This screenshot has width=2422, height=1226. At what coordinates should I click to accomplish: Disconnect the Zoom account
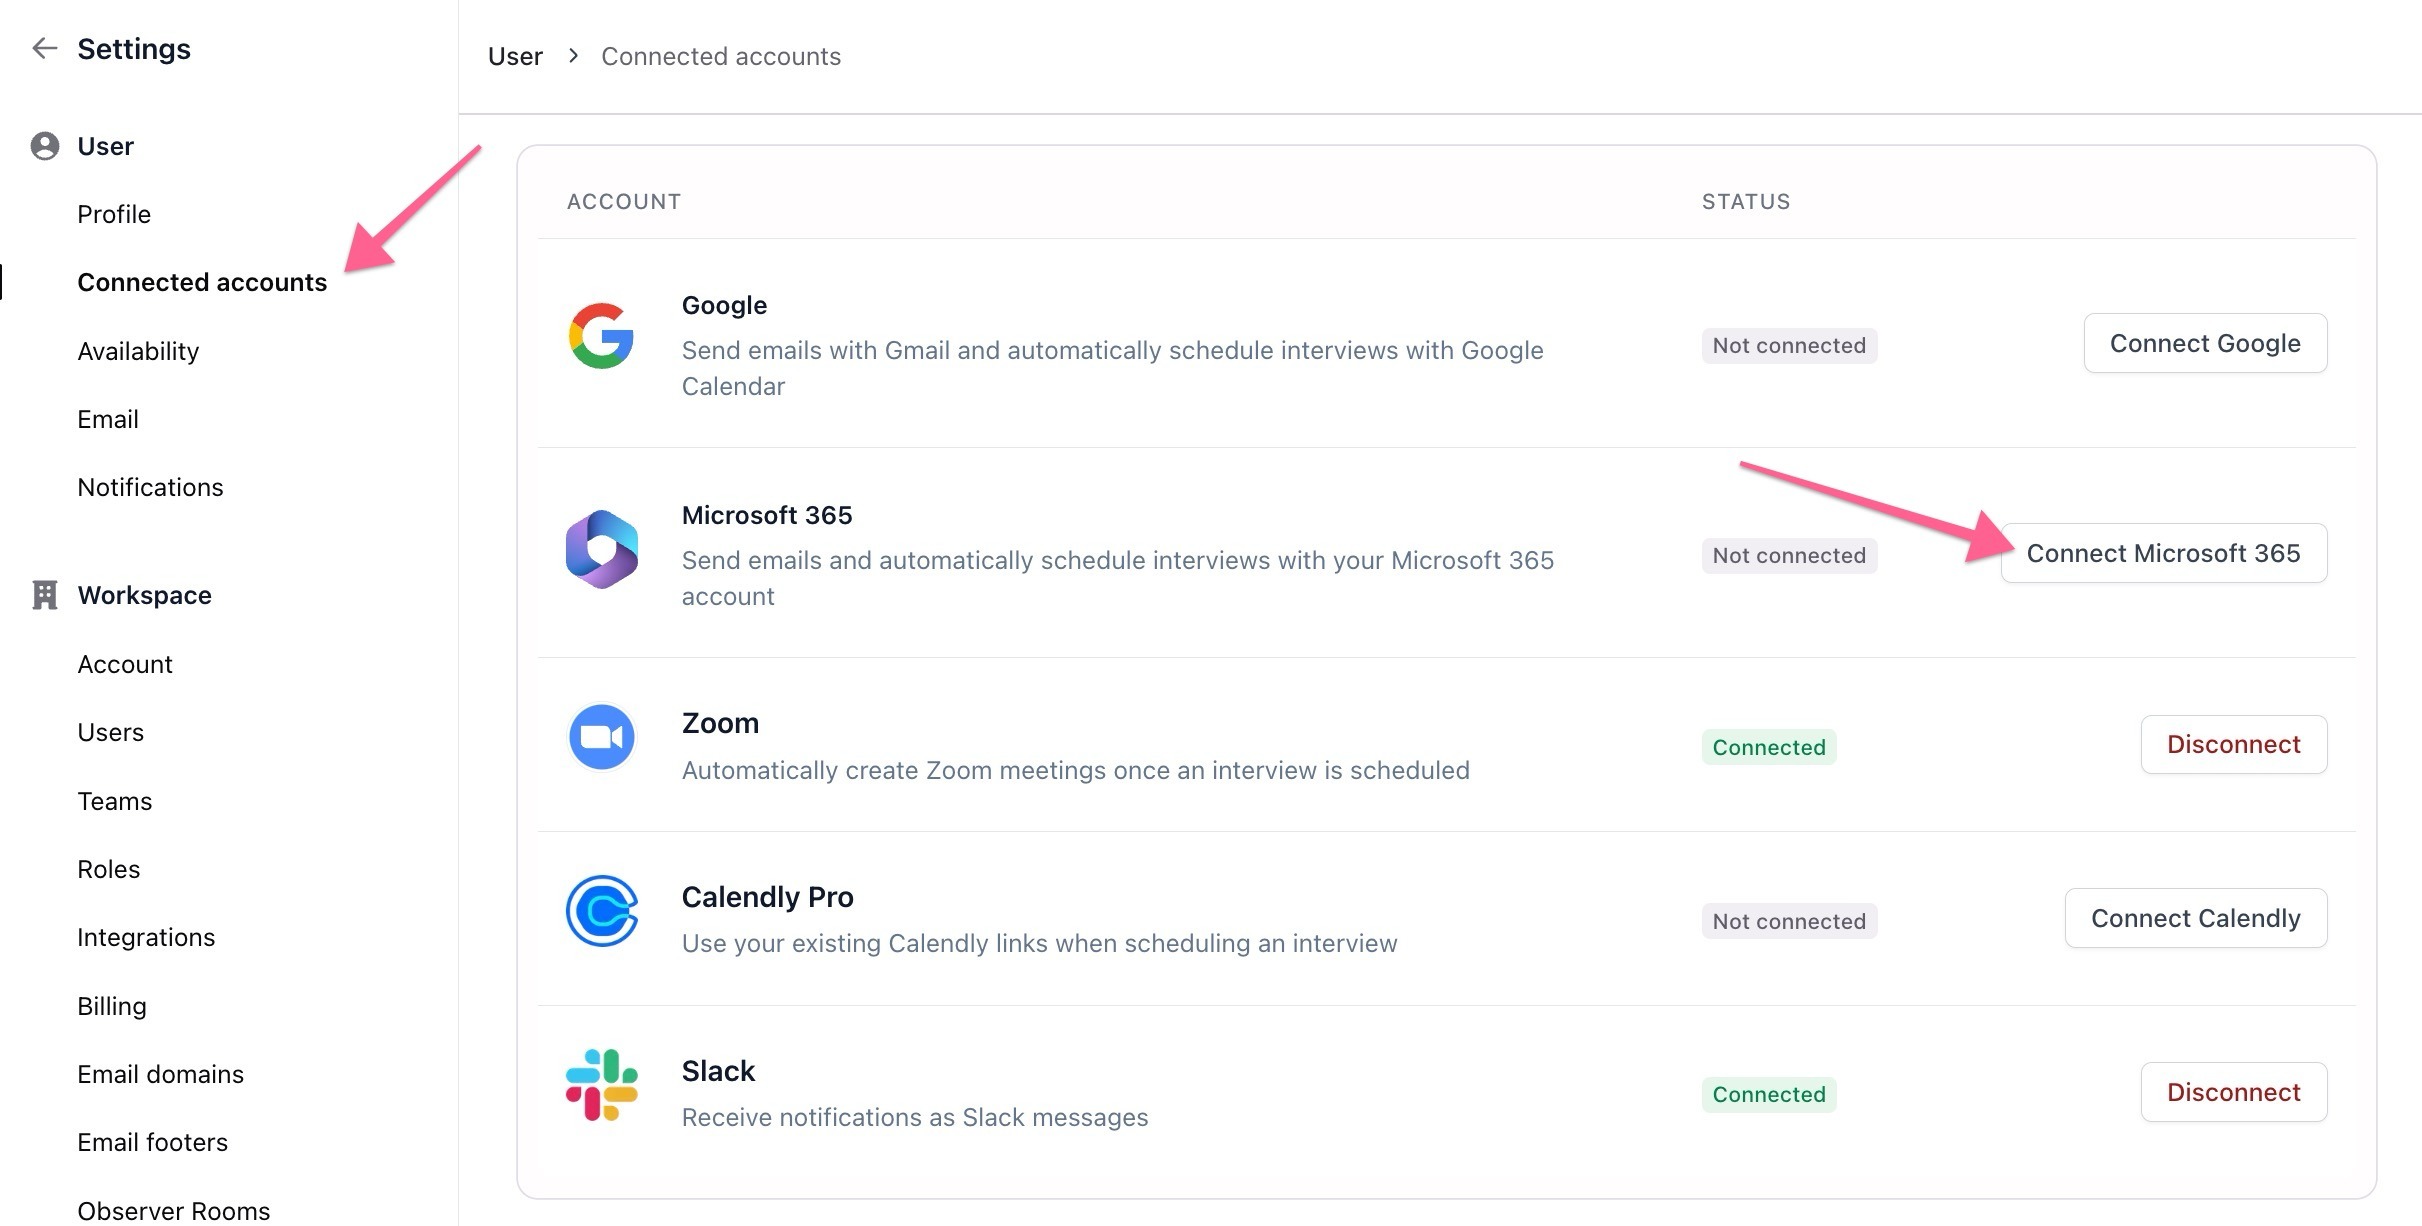pos(2233,745)
